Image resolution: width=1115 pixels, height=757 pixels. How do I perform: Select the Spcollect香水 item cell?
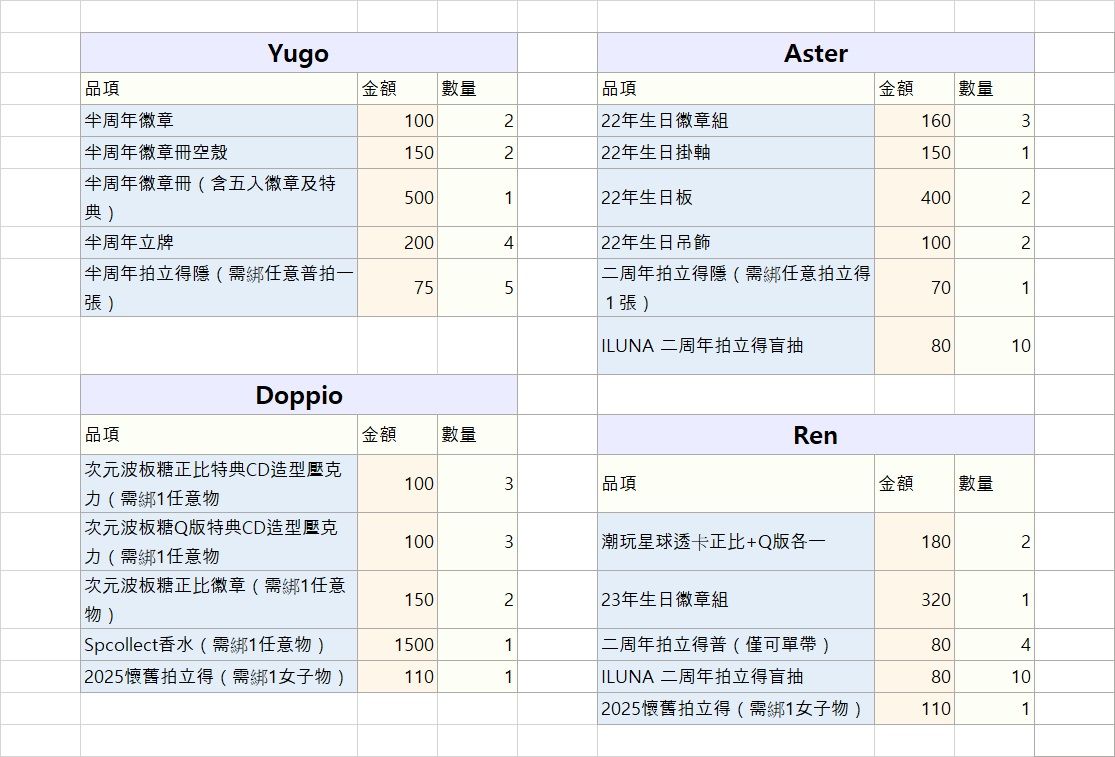coord(219,645)
